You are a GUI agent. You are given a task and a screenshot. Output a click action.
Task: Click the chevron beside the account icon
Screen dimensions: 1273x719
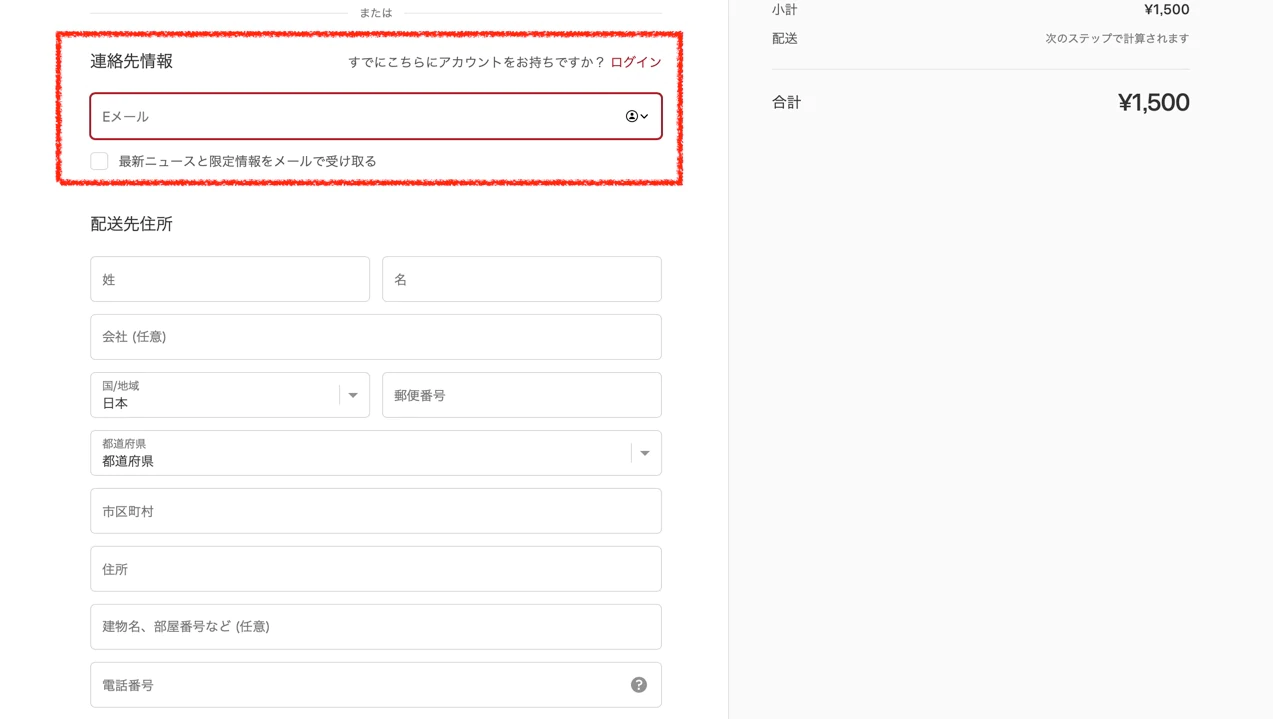pos(646,116)
